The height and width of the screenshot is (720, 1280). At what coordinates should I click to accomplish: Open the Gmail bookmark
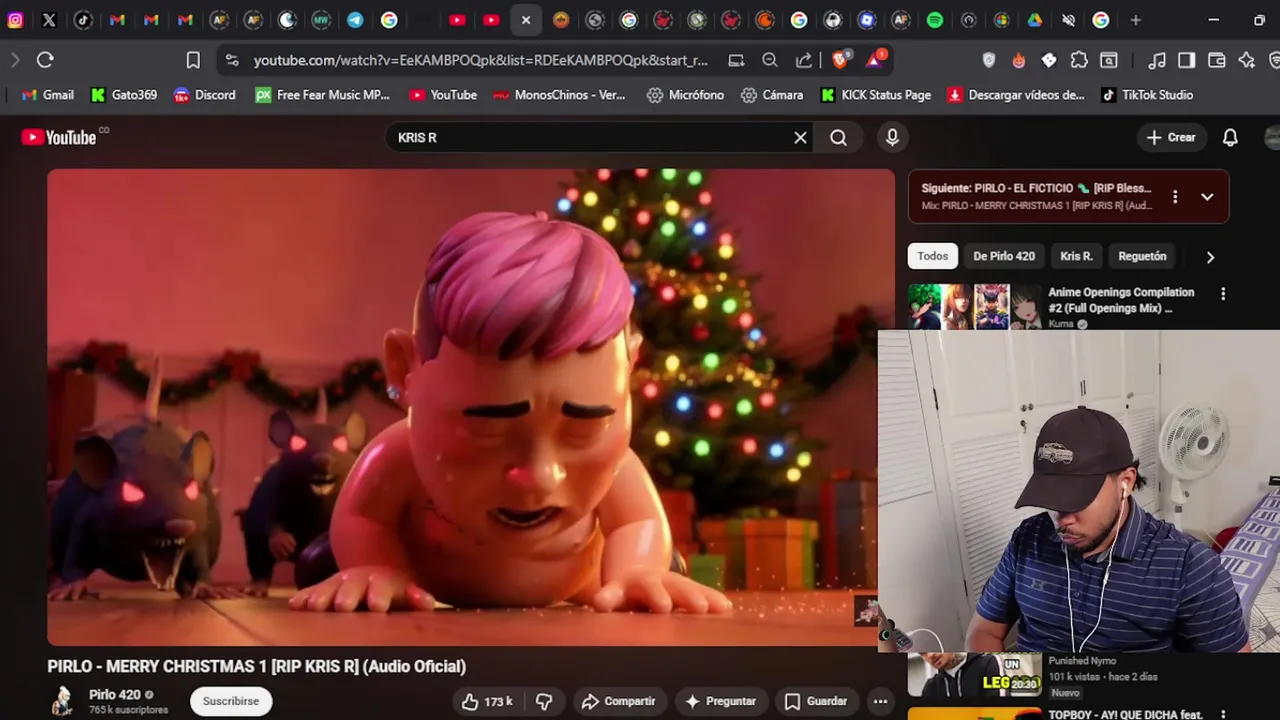click(48, 95)
